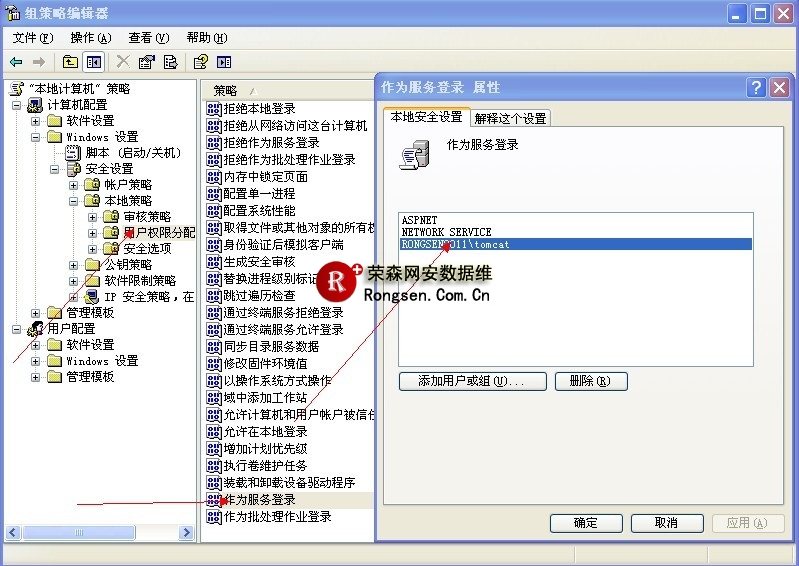
Task: Click the Properties toolbar icon
Action: click(147, 62)
